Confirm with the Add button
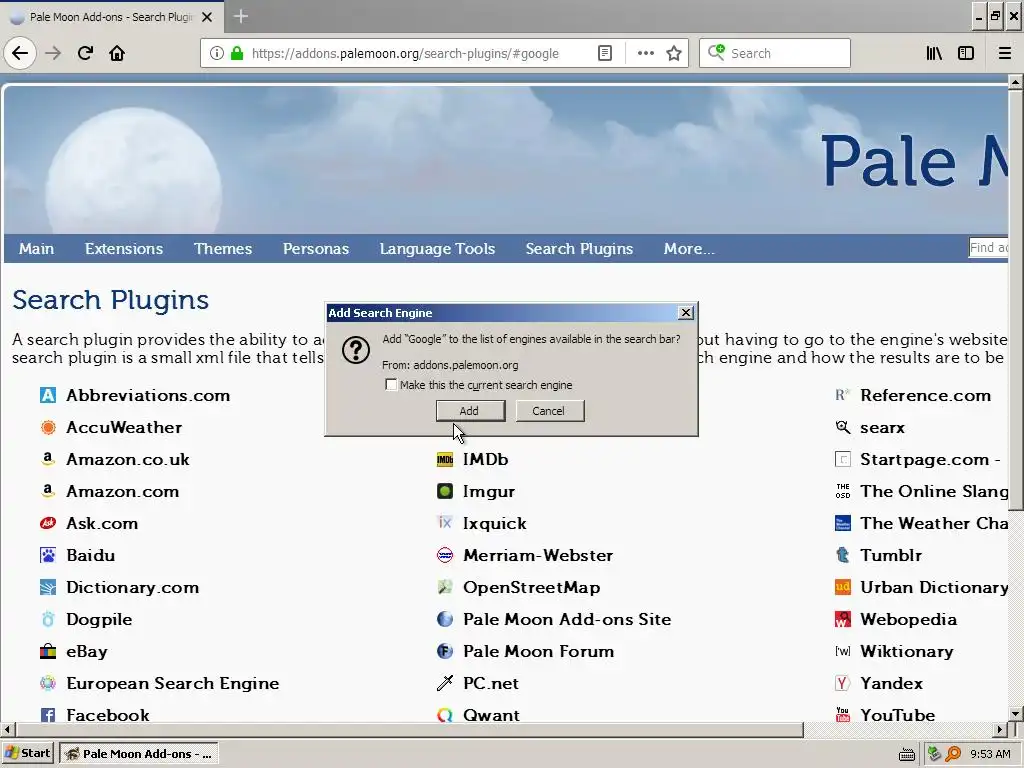This screenshot has height=768, width=1024. pyautogui.click(x=470, y=411)
